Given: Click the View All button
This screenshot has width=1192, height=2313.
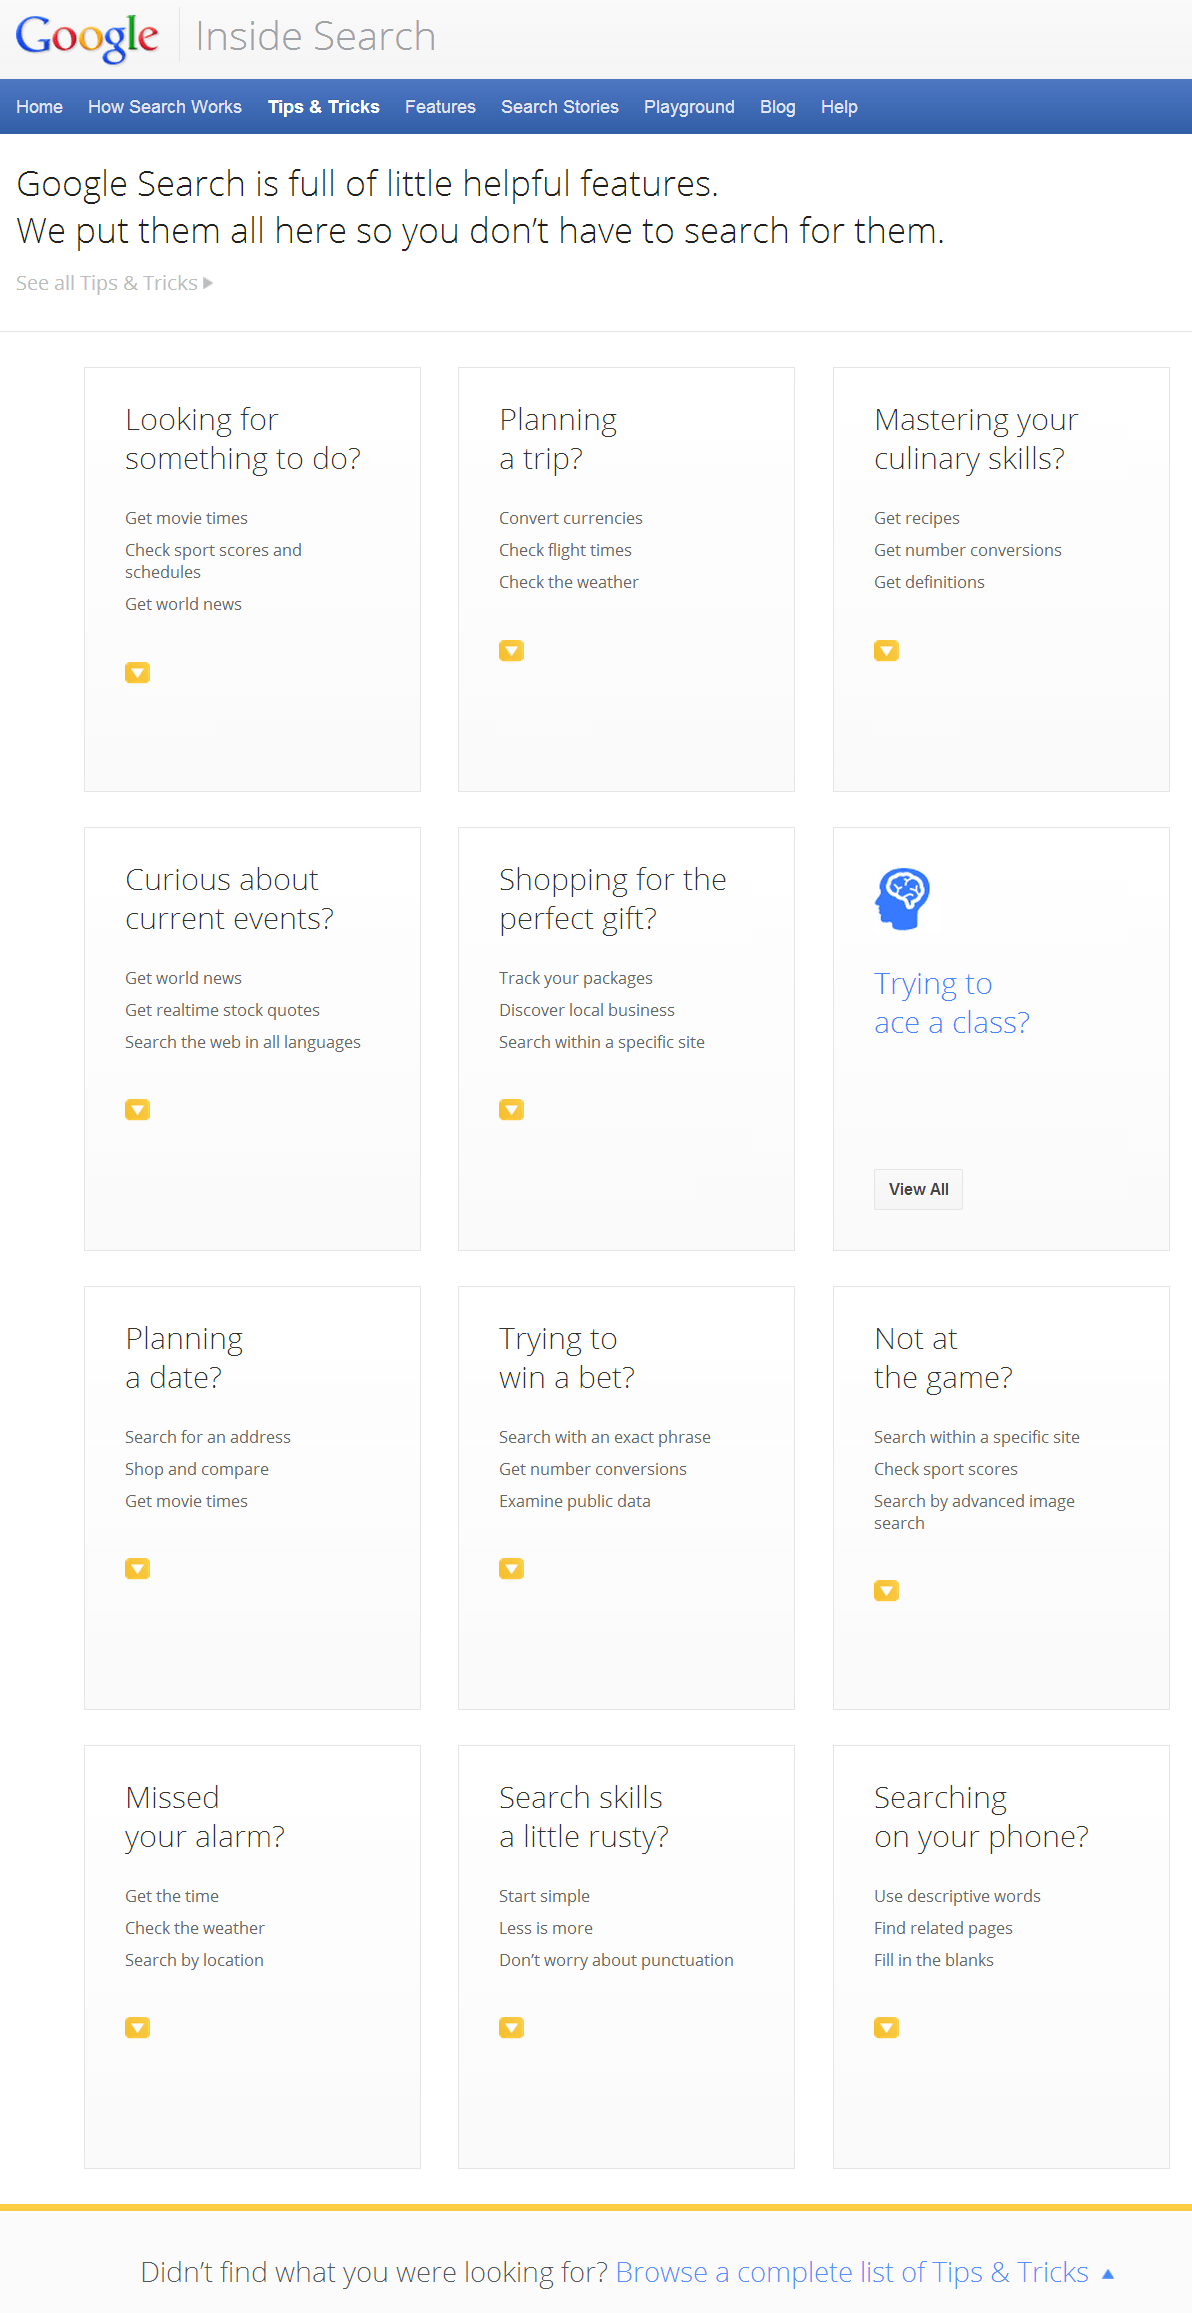Looking at the screenshot, I should coord(918,1190).
